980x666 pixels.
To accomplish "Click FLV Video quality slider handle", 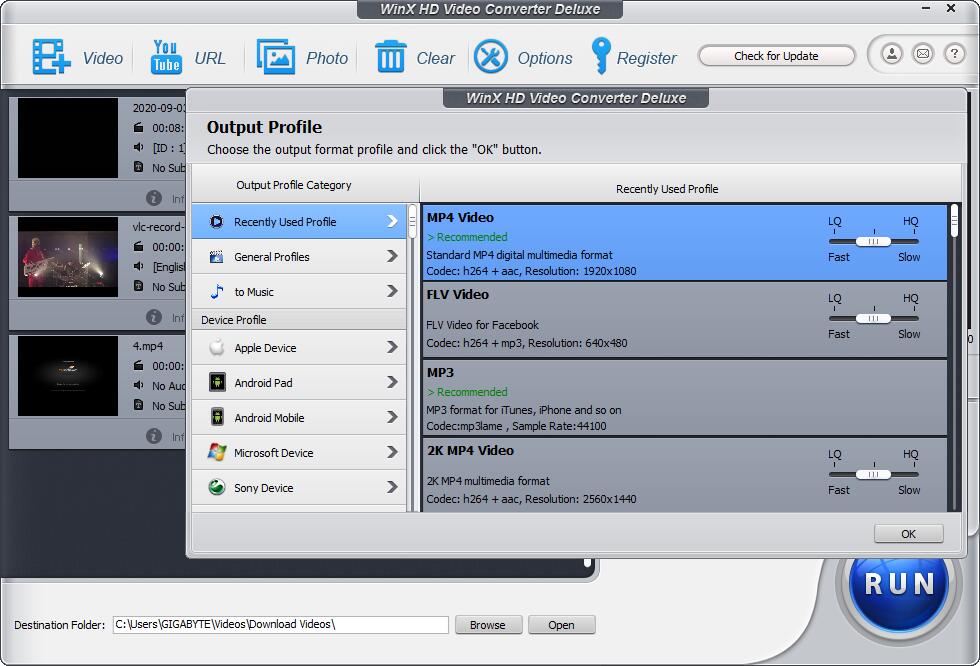I will point(873,319).
